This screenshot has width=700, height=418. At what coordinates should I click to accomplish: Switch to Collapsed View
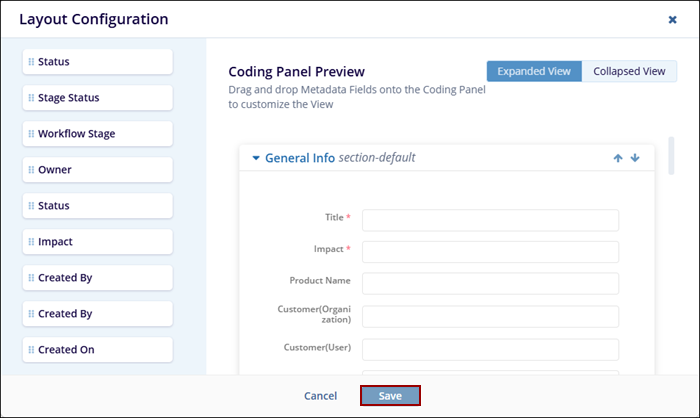click(x=629, y=71)
